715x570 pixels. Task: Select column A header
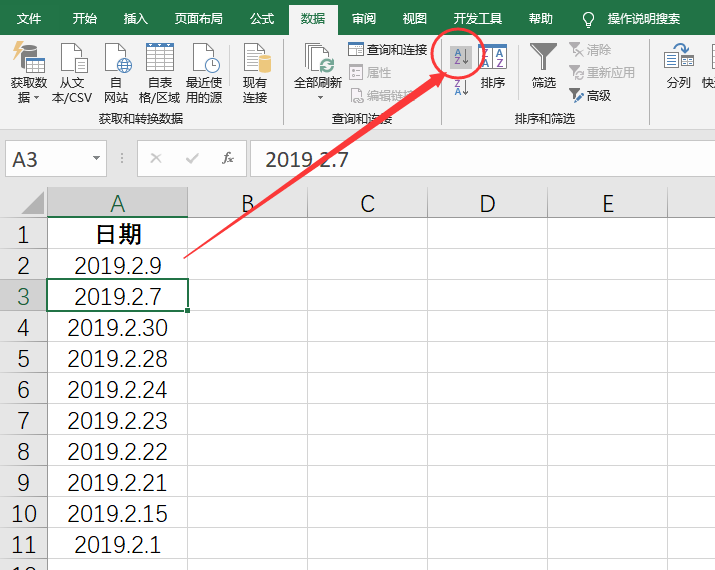(118, 202)
